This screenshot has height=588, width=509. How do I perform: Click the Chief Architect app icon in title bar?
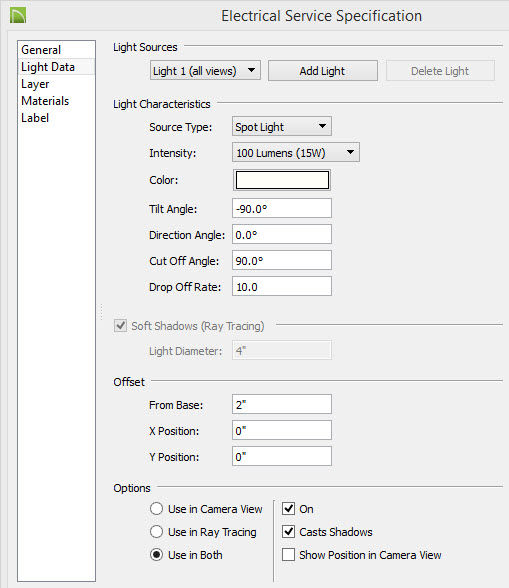pyautogui.click(x=18, y=15)
